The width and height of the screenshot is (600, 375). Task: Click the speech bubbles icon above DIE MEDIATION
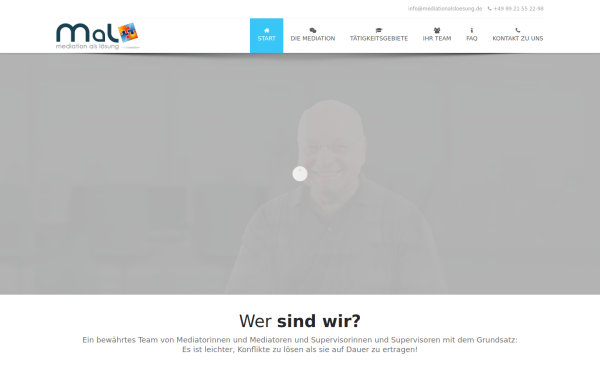tap(313, 30)
